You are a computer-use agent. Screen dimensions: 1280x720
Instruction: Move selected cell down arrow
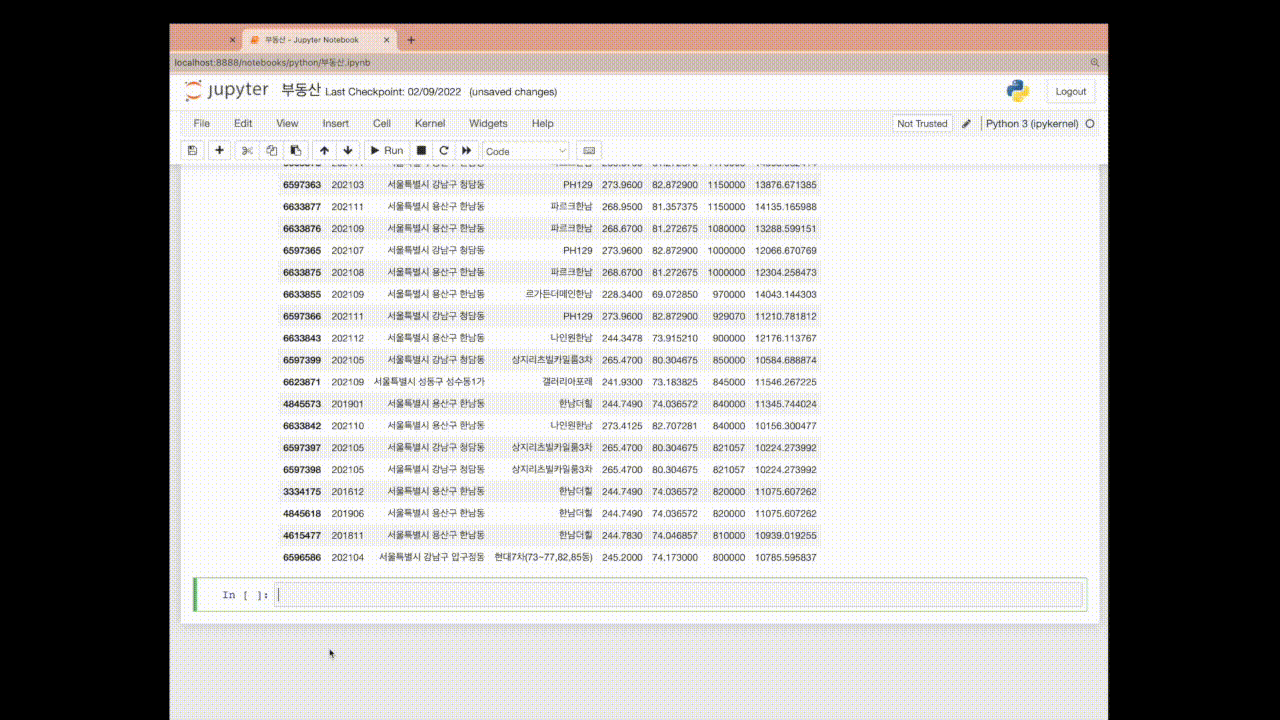coord(347,150)
